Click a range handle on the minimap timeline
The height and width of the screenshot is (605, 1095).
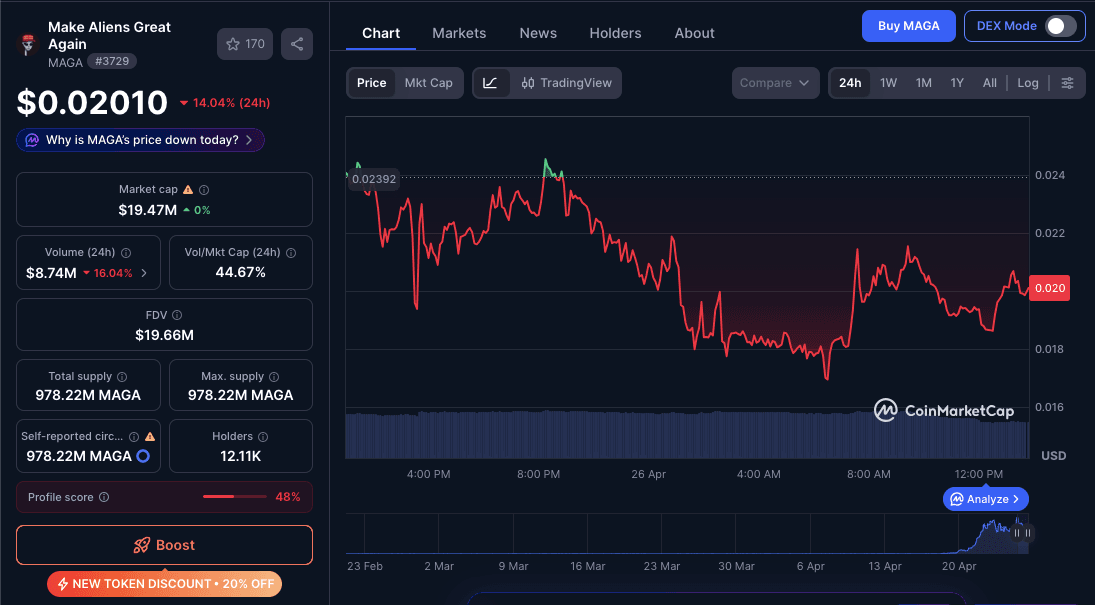1017,533
